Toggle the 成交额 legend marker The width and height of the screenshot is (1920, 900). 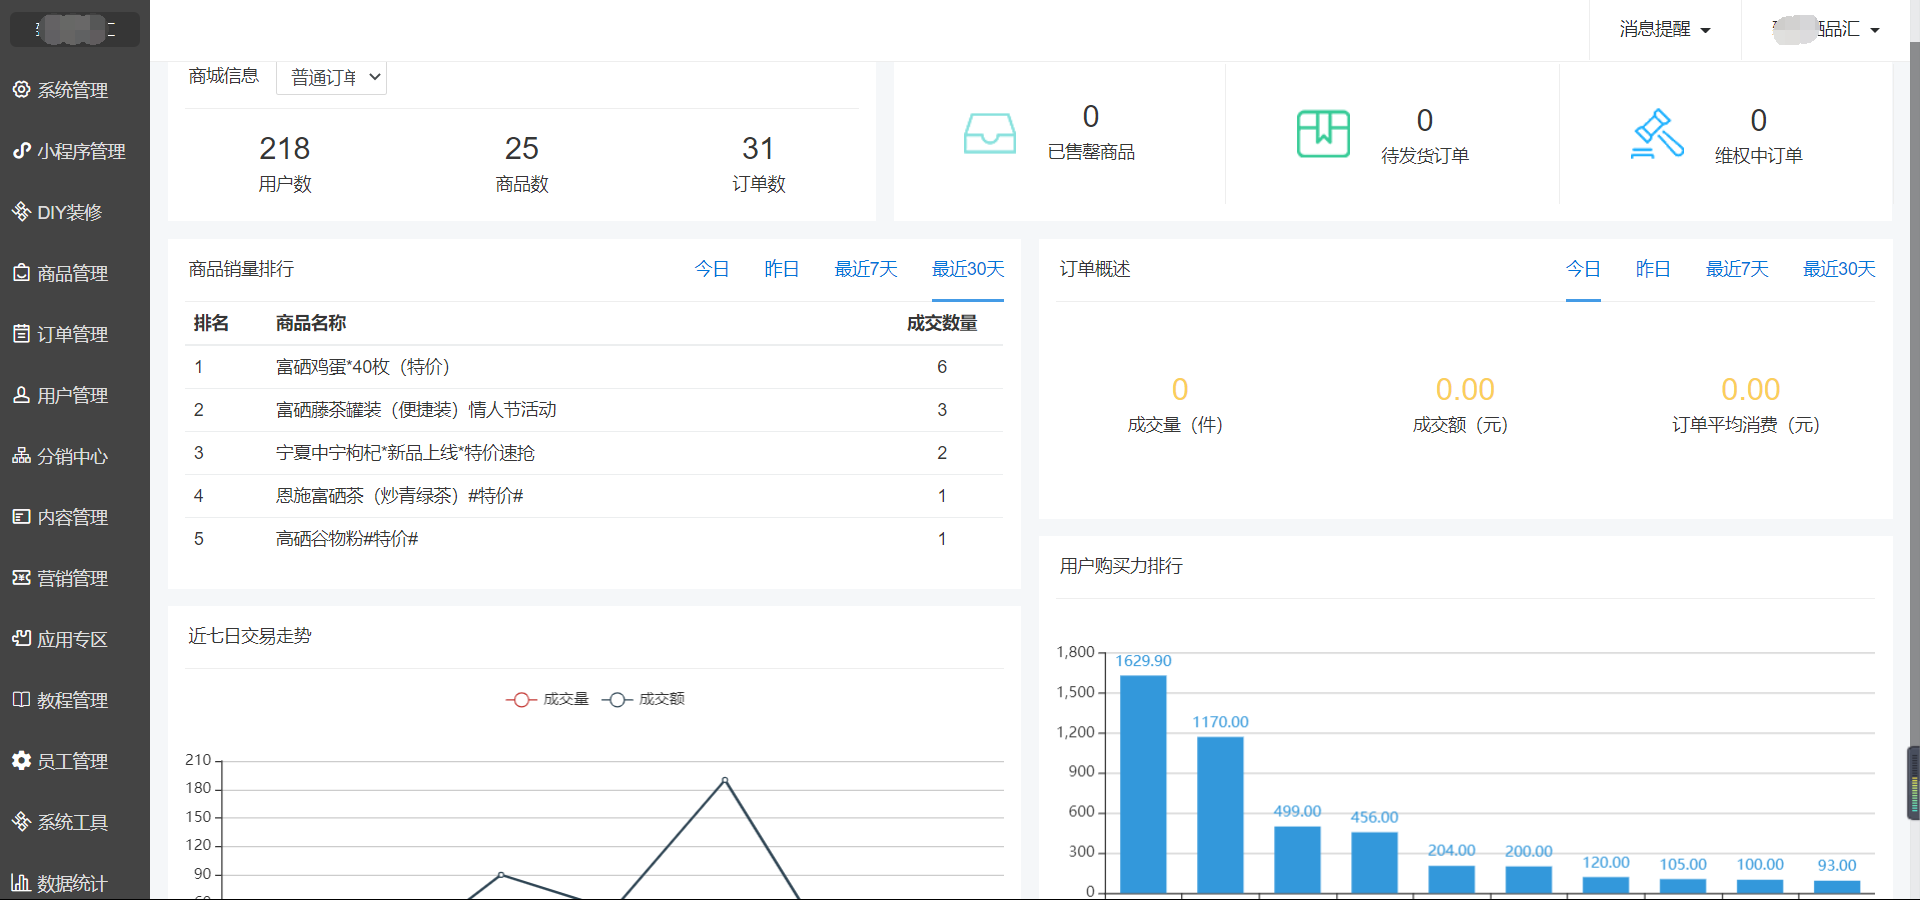pos(617,699)
